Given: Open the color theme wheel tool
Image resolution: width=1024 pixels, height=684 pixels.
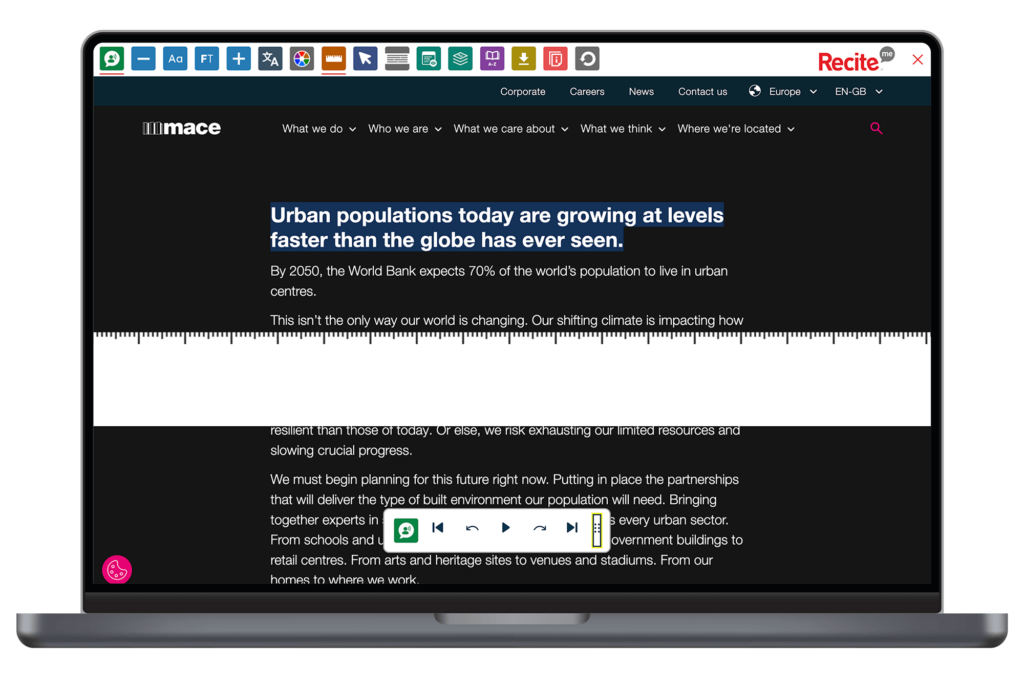Looking at the screenshot, I should pyautogui.click(x=302, y=58).
